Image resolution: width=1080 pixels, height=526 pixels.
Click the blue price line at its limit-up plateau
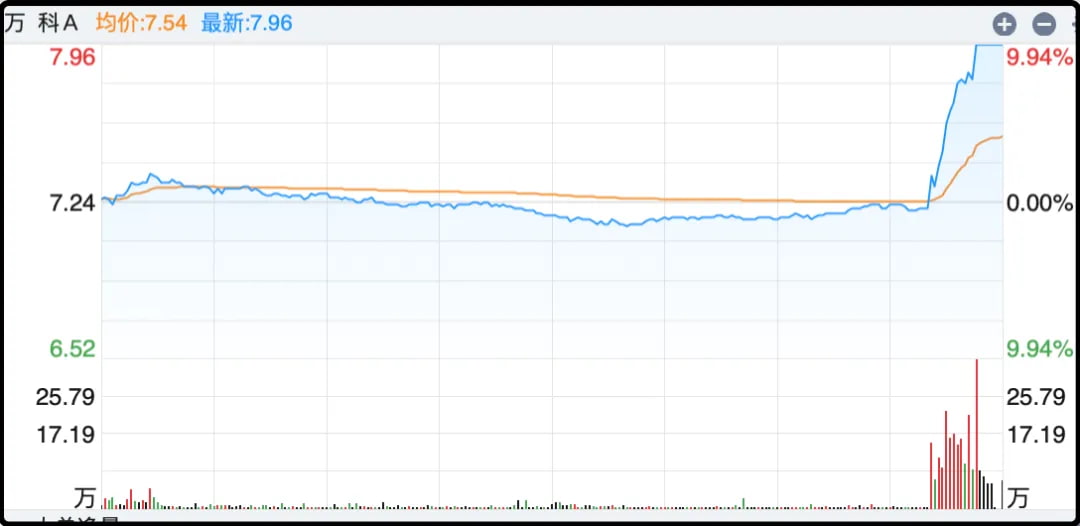(x=988, y=45)
